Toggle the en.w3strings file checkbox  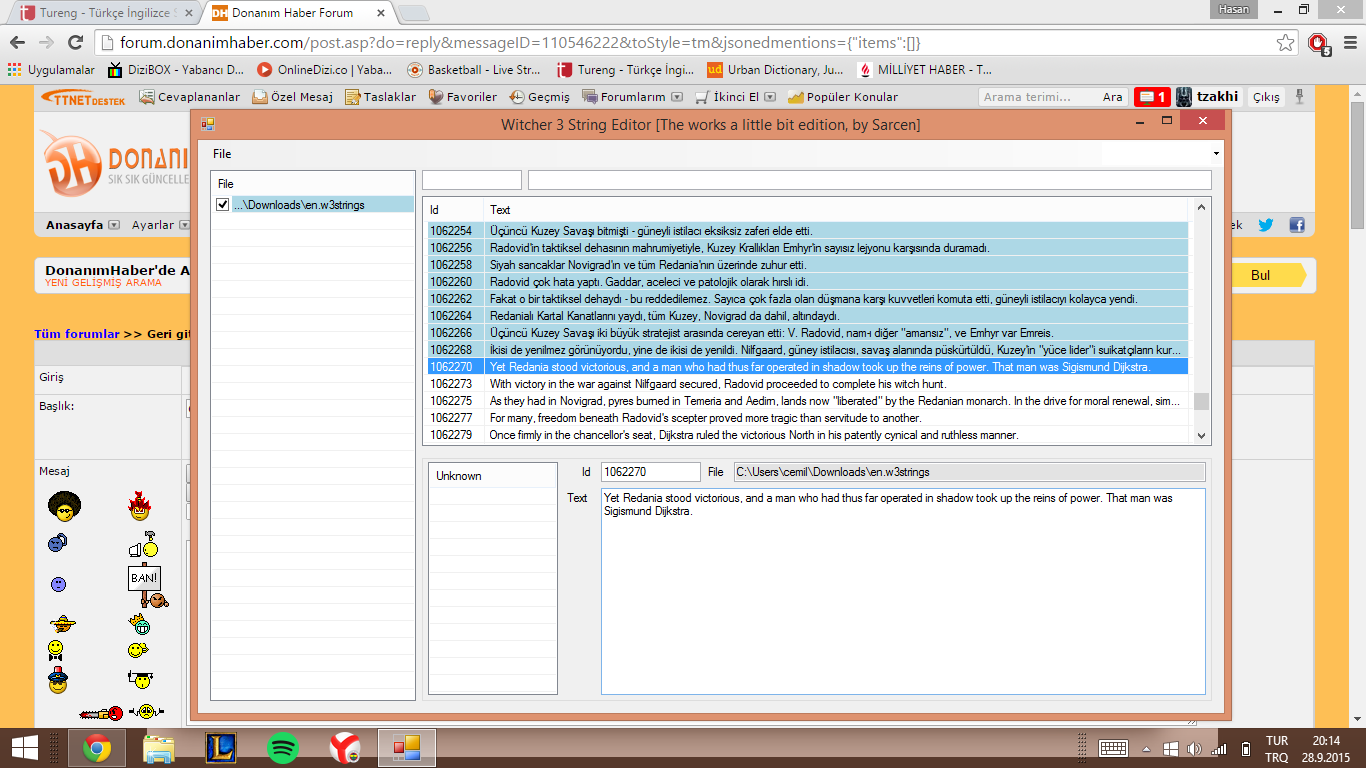(x=223, y=204)
